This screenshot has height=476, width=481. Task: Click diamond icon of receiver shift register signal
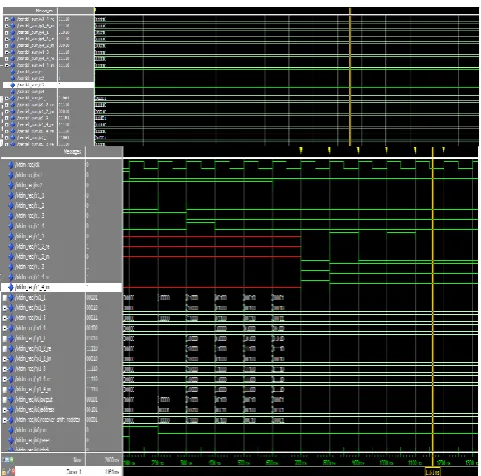click(x=11, y=420)
